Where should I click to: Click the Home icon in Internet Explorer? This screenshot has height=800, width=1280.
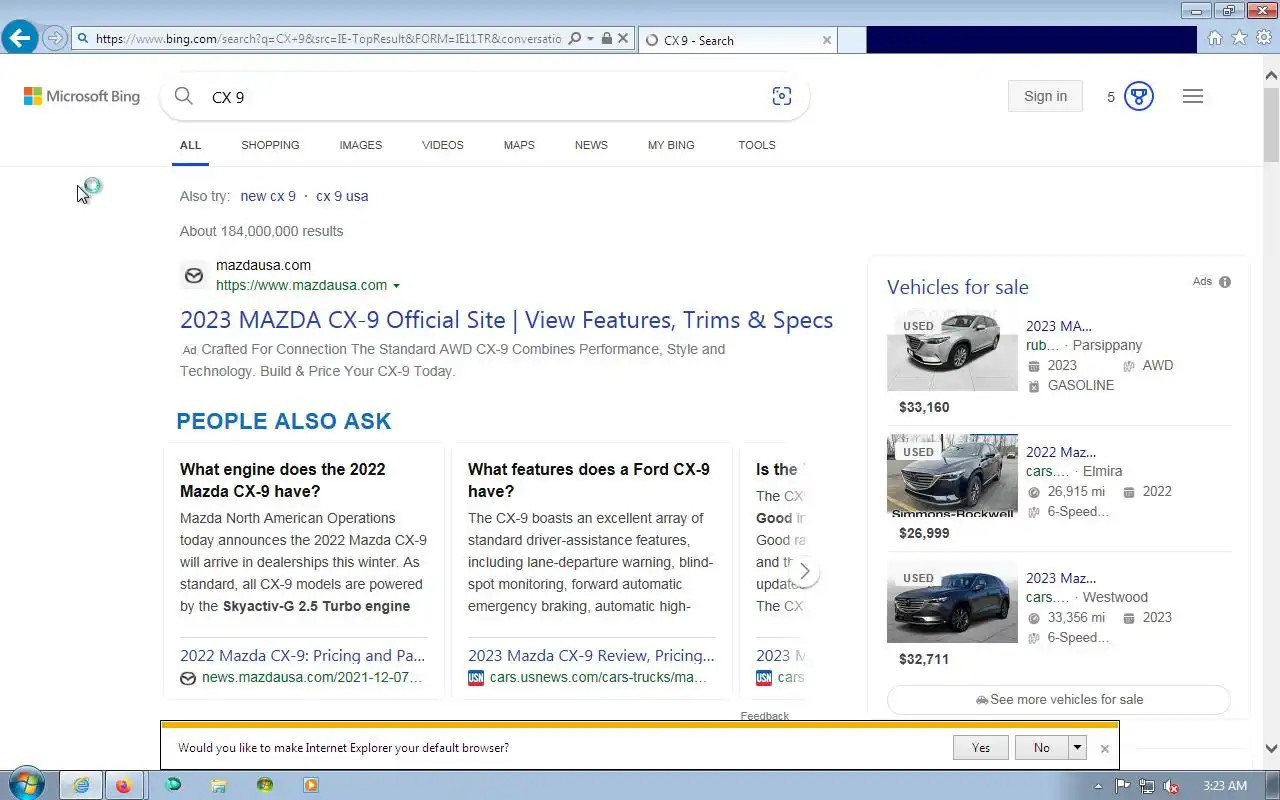click(x=1214, y=38)
